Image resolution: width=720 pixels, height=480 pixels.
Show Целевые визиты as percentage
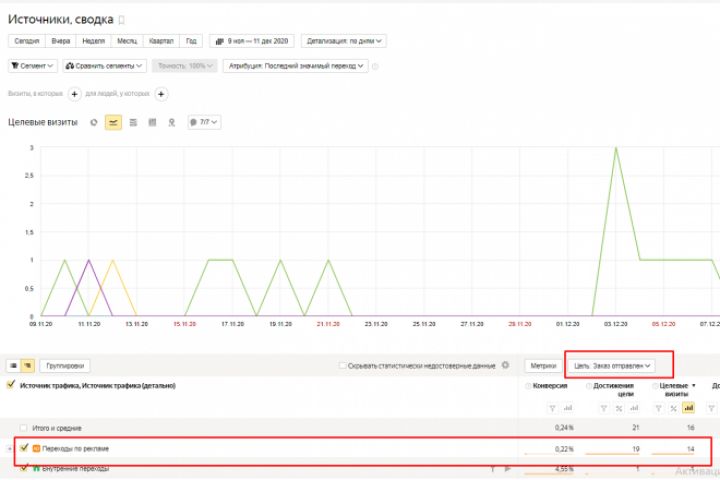pyautogui.click(x=674, y=408)
